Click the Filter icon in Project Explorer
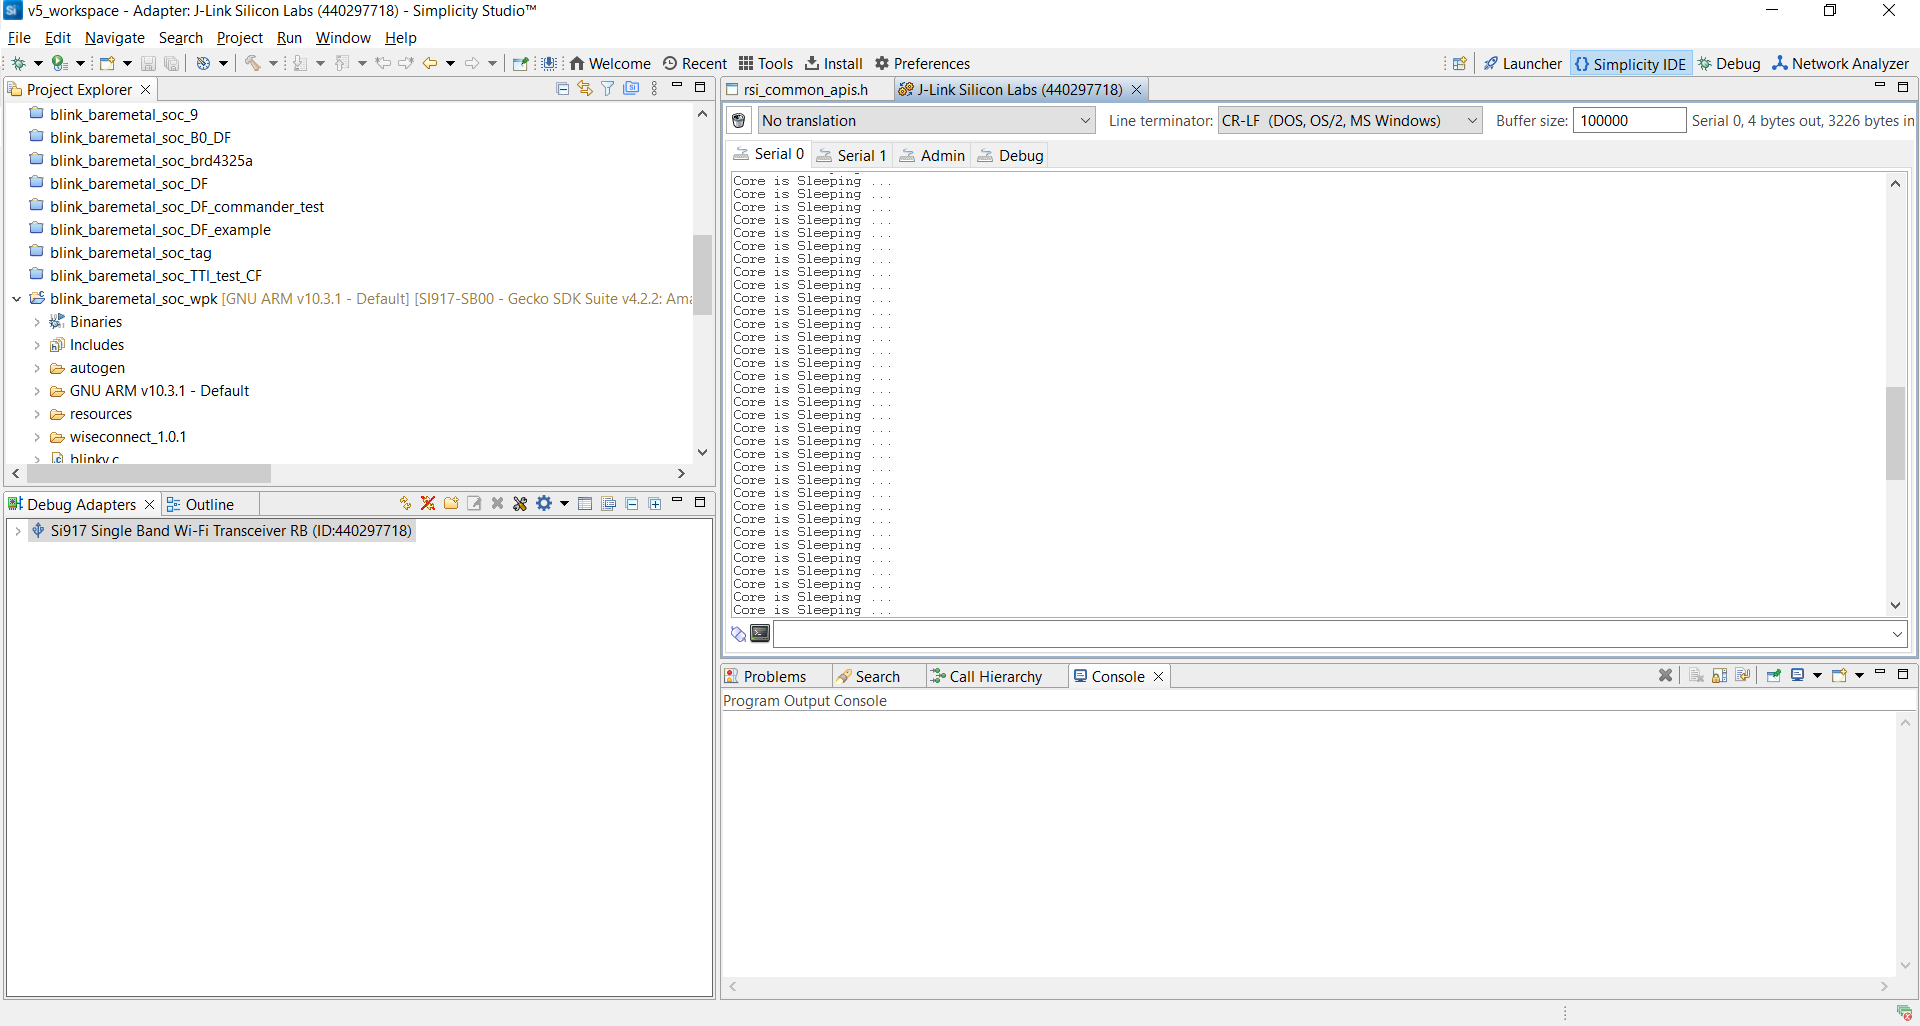The height and width of the screenshot is (1026, 1920). point(607,89)
